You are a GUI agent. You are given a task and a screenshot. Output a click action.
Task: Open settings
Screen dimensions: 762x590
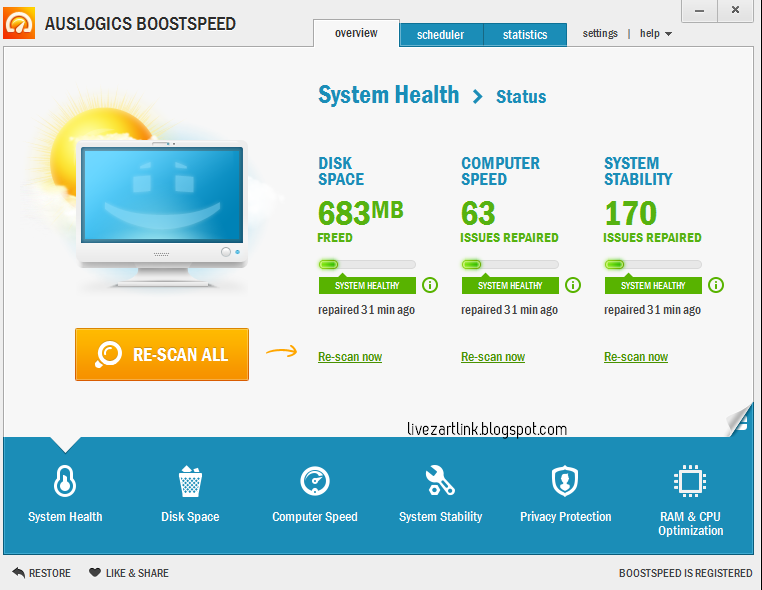[x=600, y=33]
